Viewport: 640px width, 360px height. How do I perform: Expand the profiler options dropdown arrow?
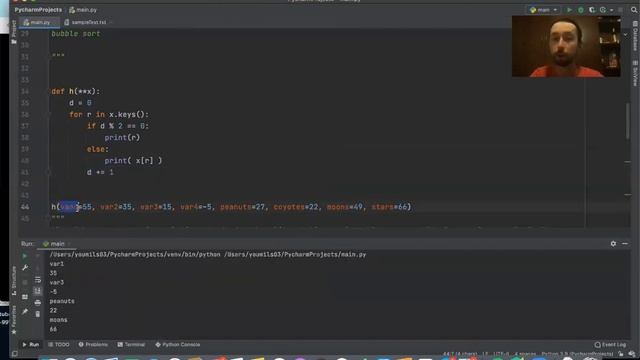point(611,10)
